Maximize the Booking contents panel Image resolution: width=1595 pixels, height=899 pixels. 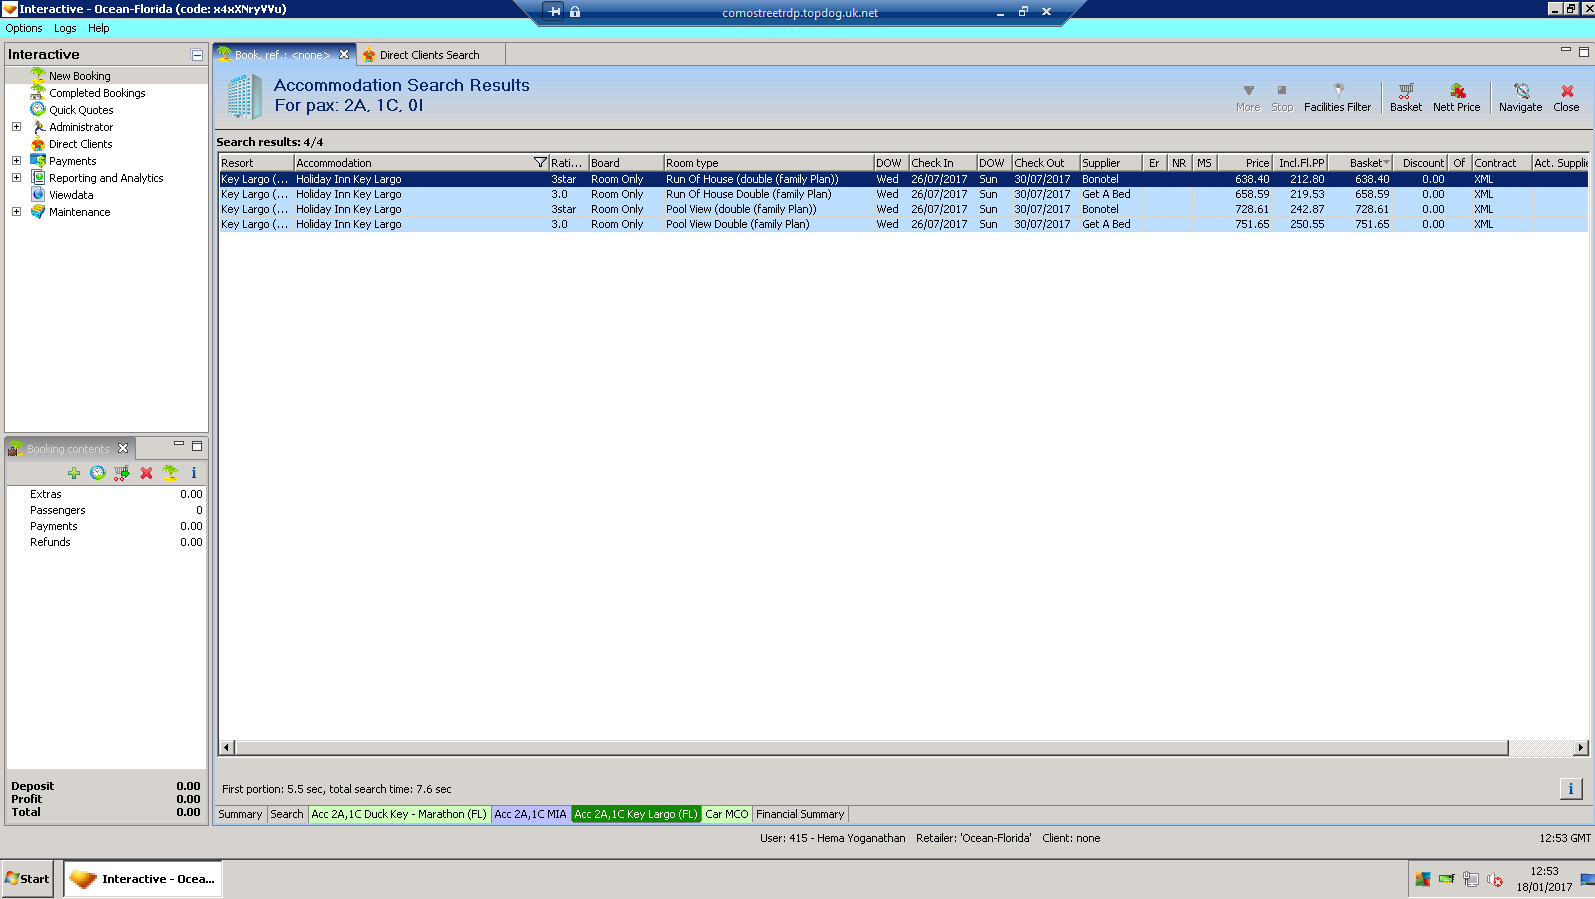[197, 446]
